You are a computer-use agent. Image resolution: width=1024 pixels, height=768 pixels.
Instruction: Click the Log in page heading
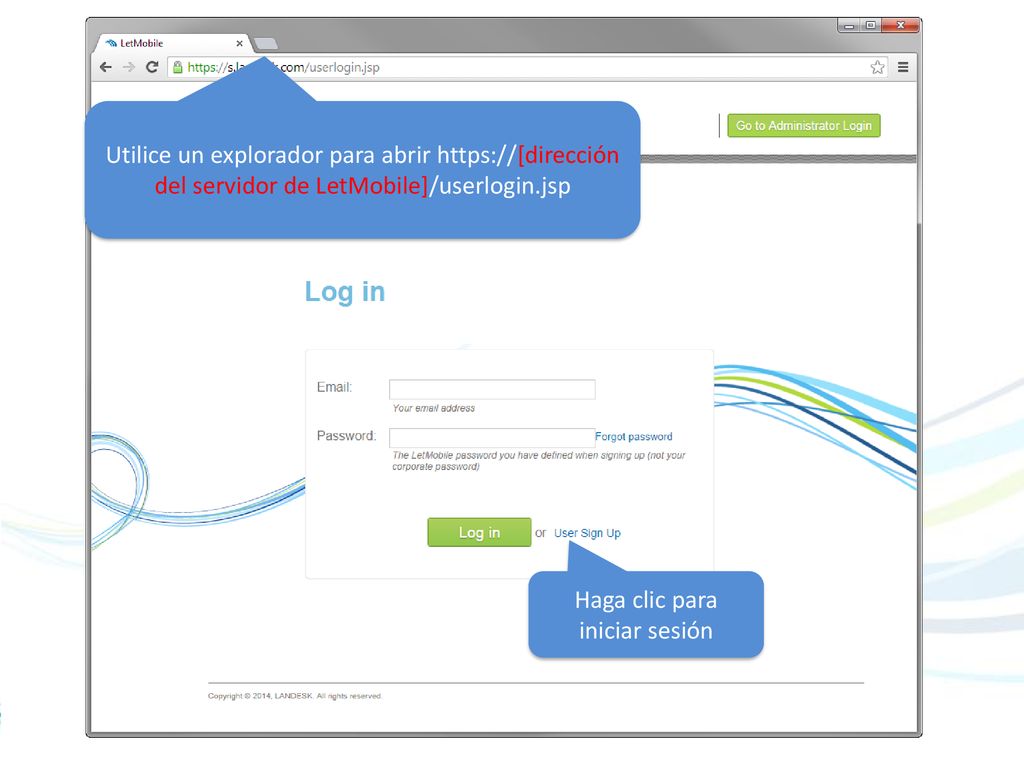click(x=345, y=292)
